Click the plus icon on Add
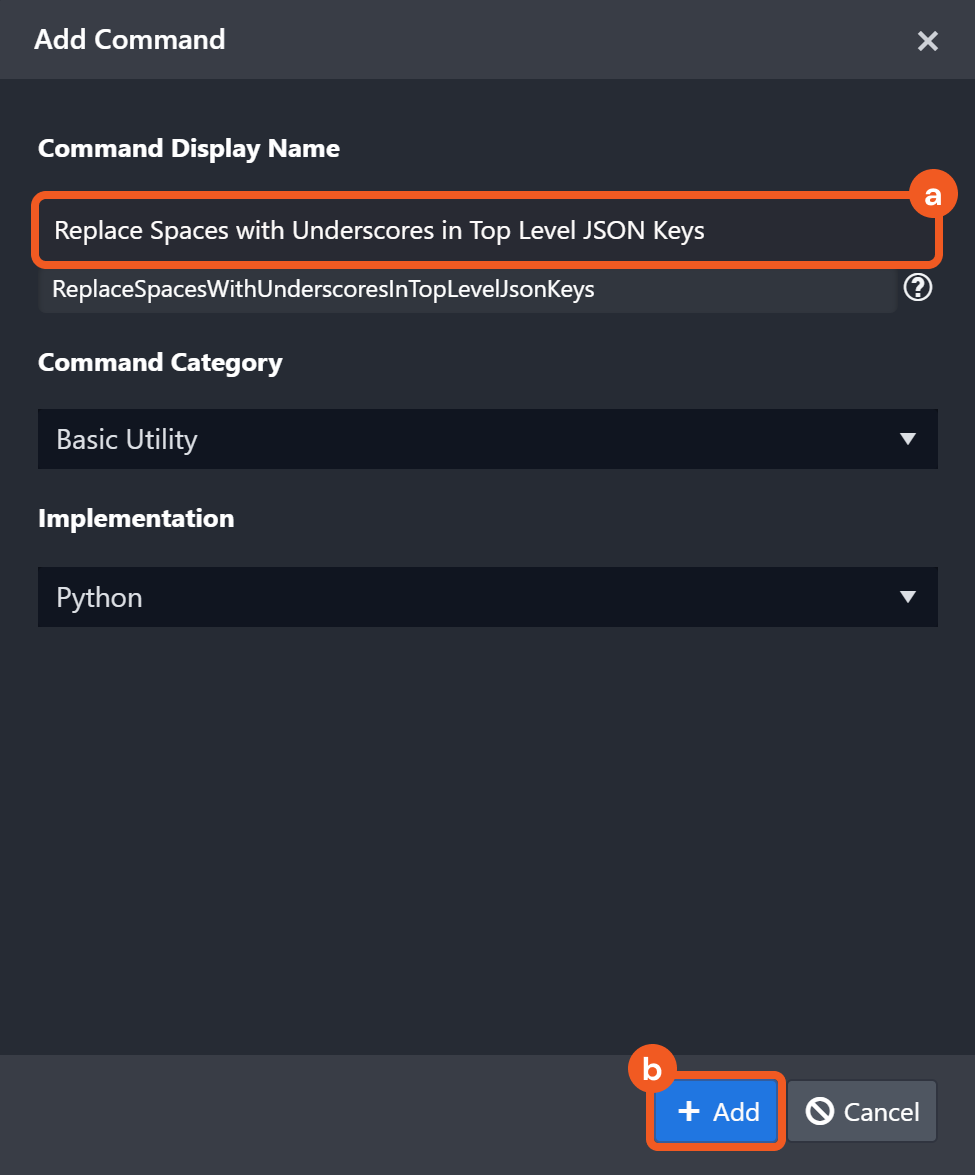The width and height of the screenshot is (975, 1175). [x=689, y=1111]
